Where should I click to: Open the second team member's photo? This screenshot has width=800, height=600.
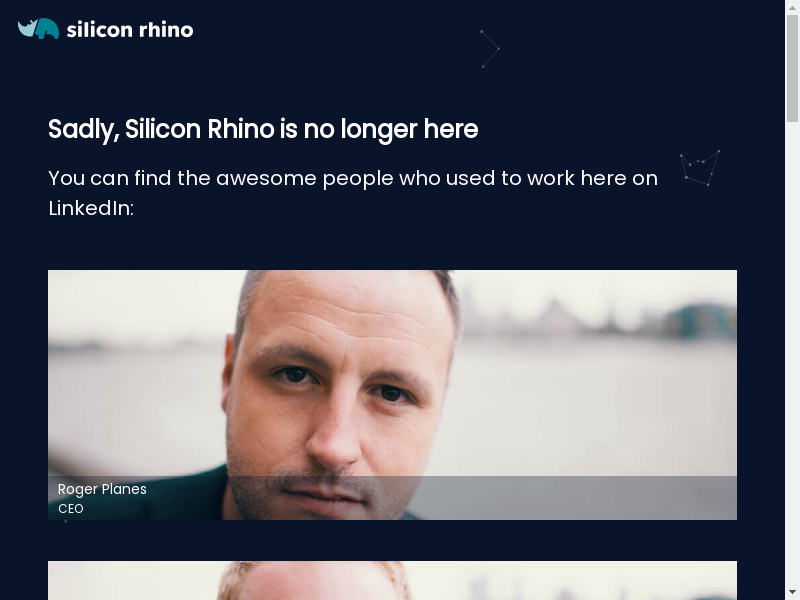coord(392,581)
